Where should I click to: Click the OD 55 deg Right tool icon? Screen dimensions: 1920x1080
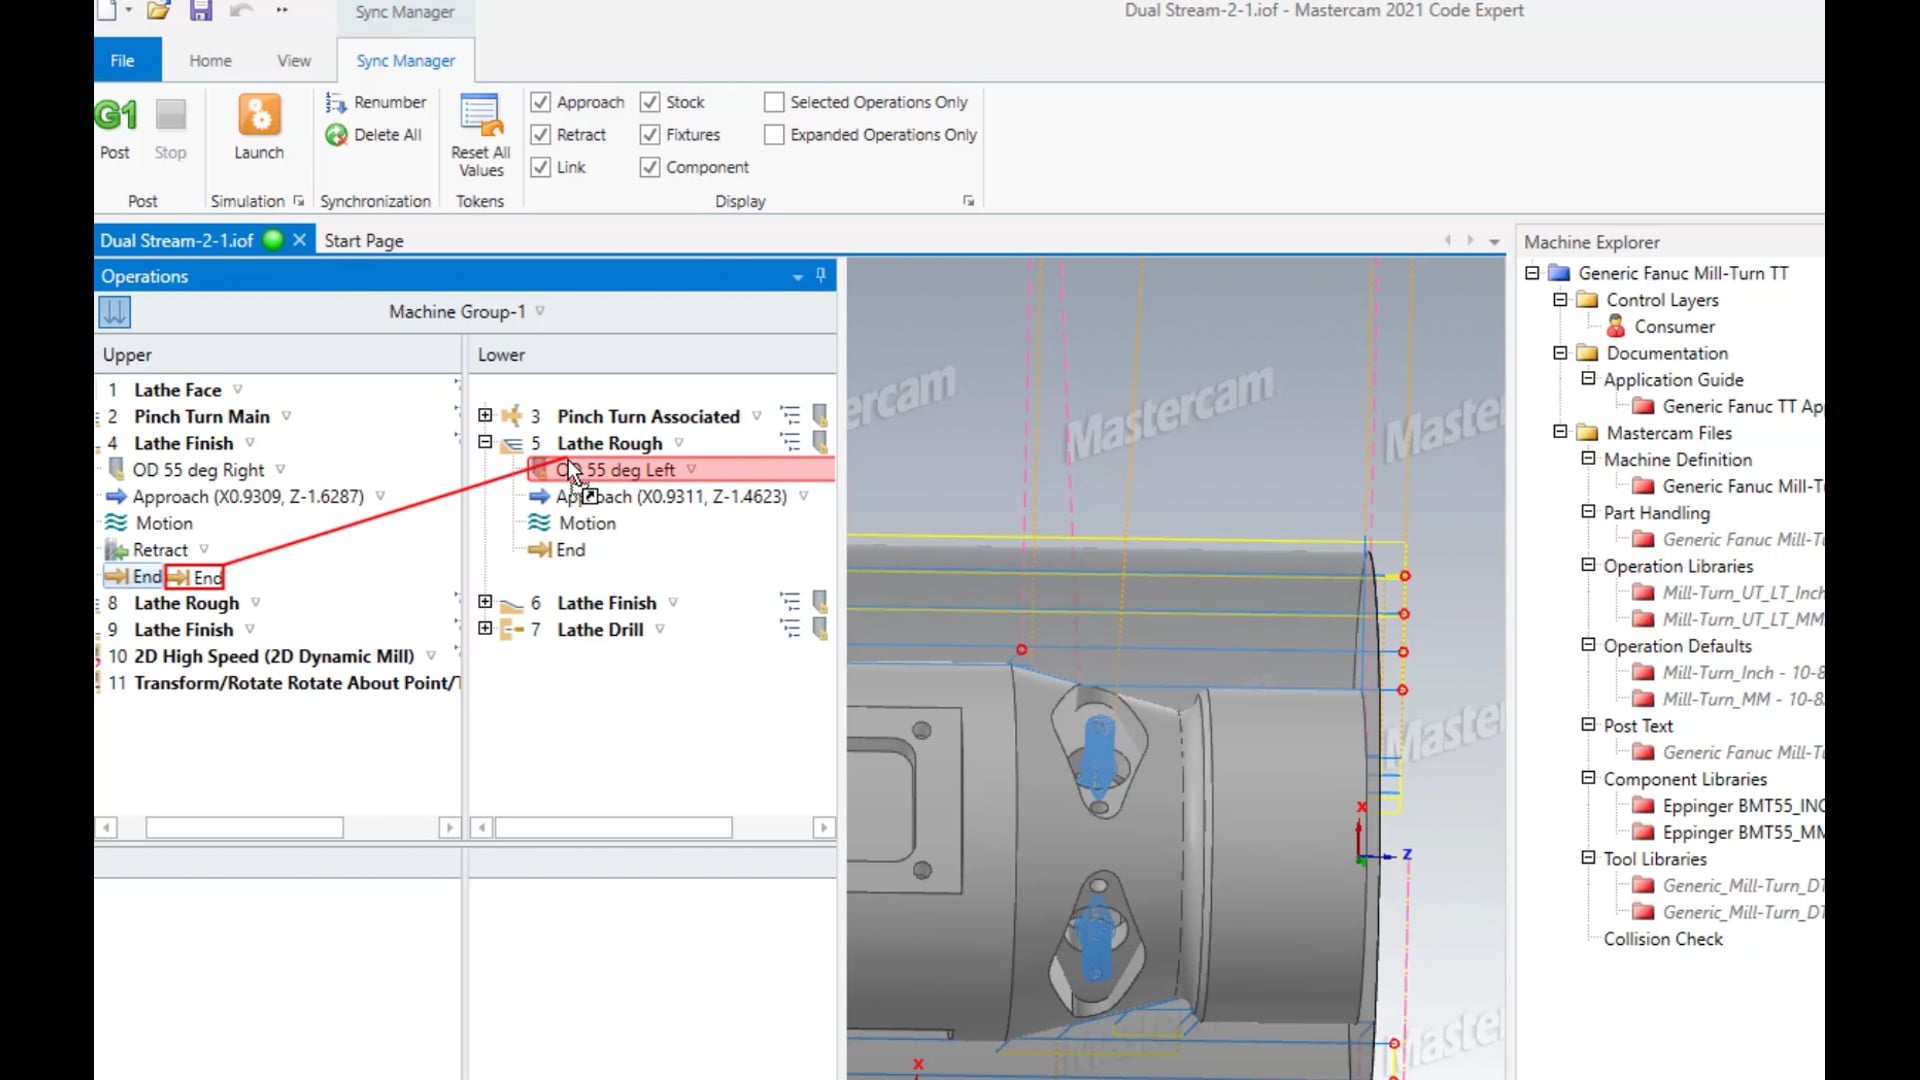[x=116, y=469]
